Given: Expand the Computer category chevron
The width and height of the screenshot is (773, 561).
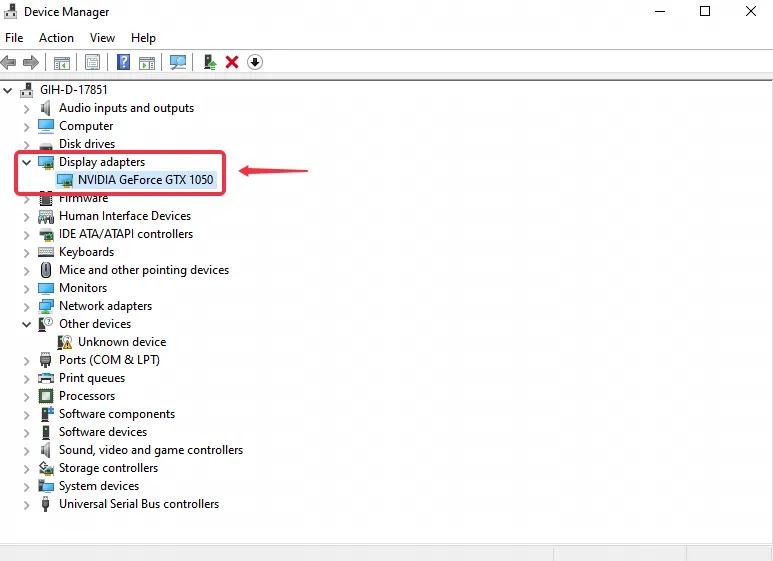Looking at the screenshot, I should point(27,127).
